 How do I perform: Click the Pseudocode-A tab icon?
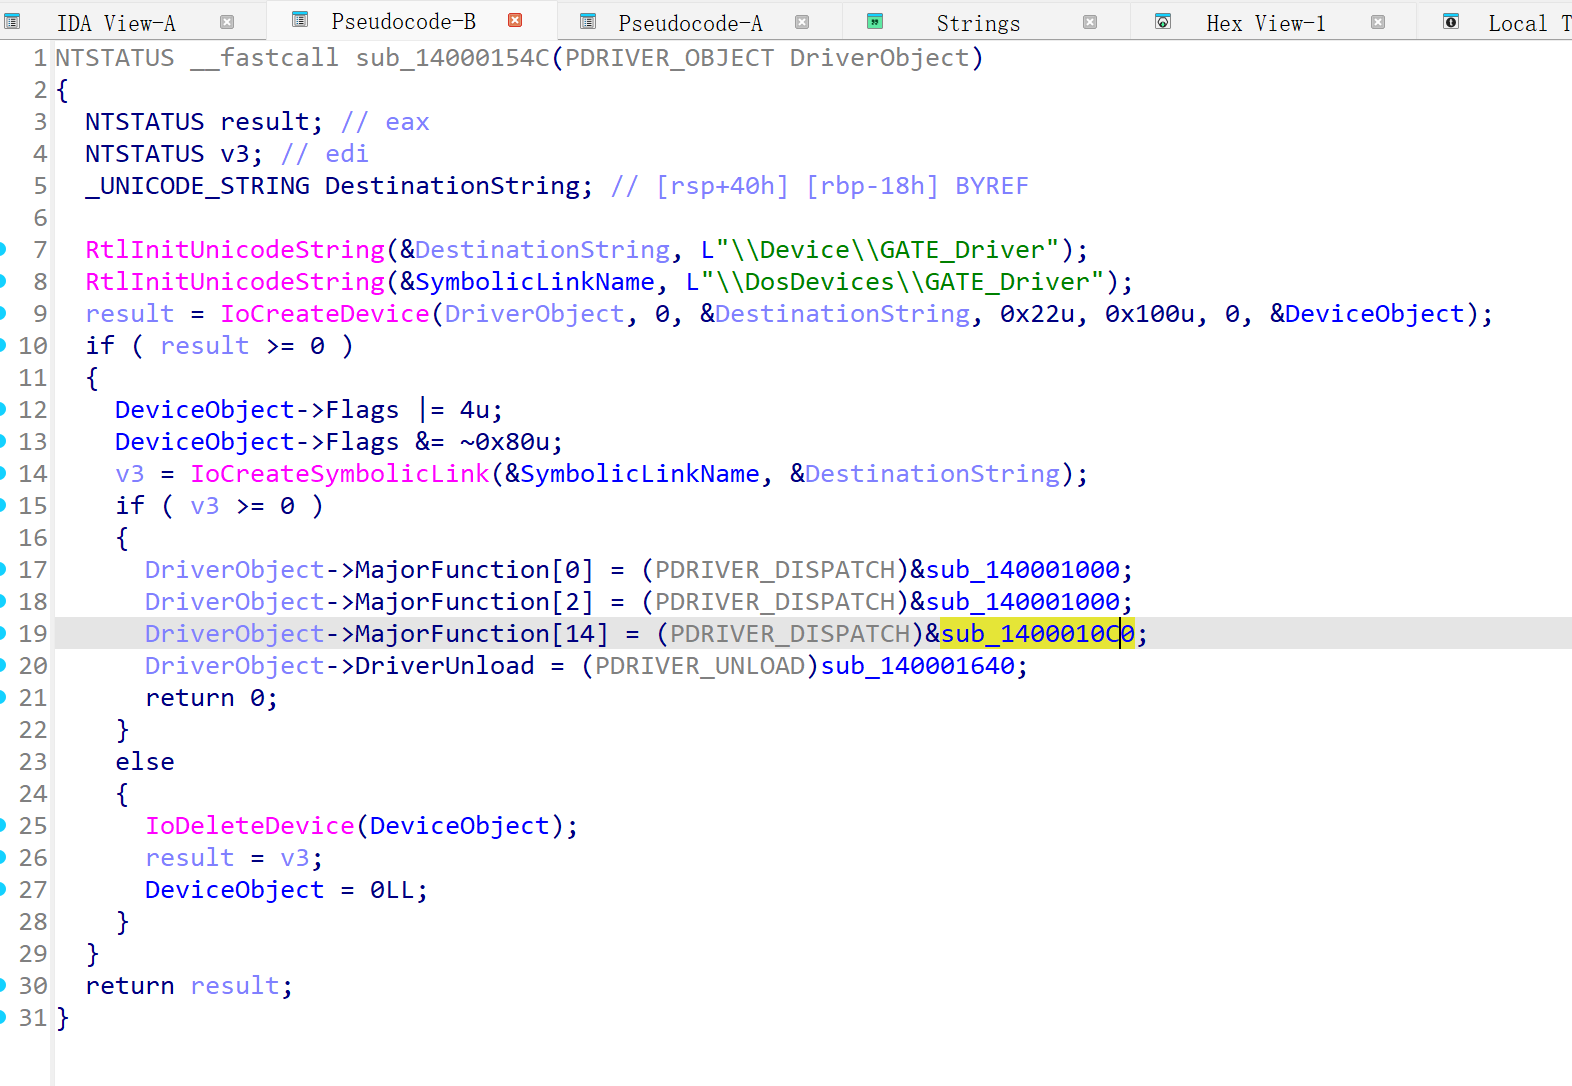coord(588,22)
